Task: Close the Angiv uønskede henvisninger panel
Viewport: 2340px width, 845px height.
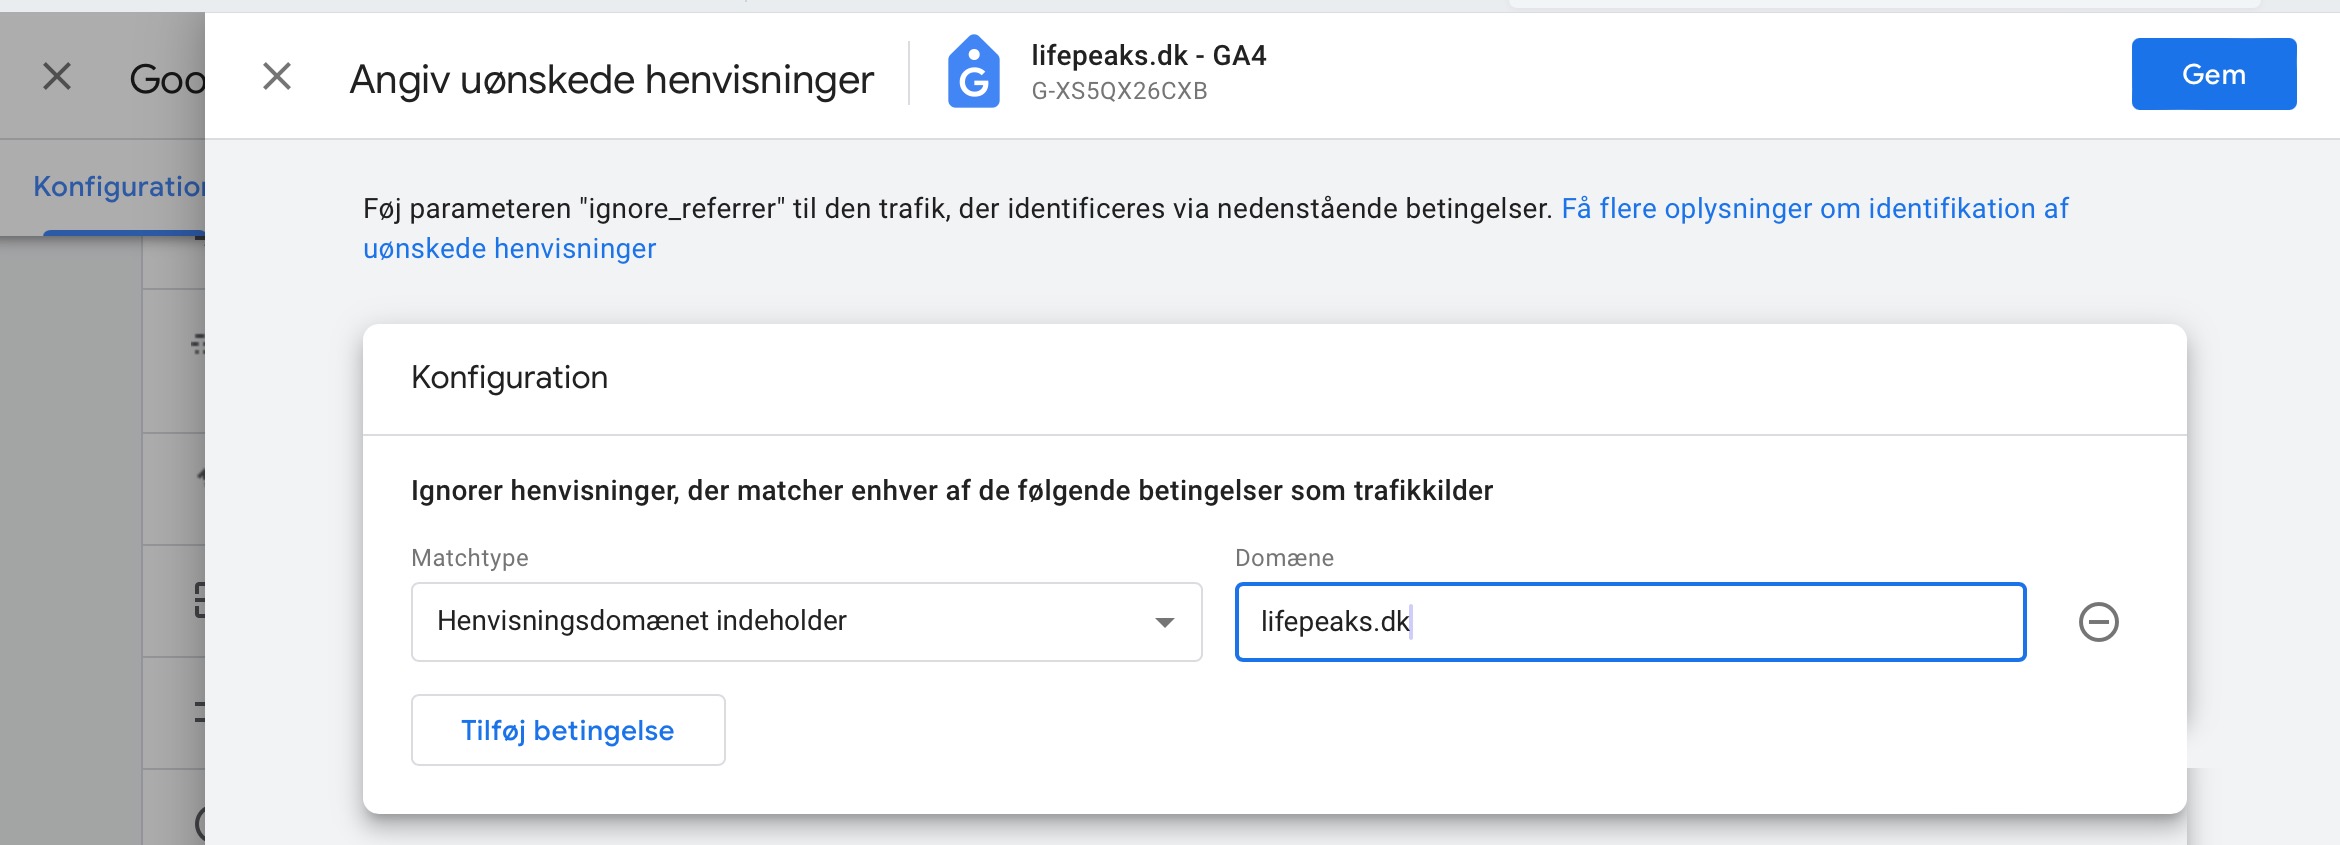Action: point(277,76)
